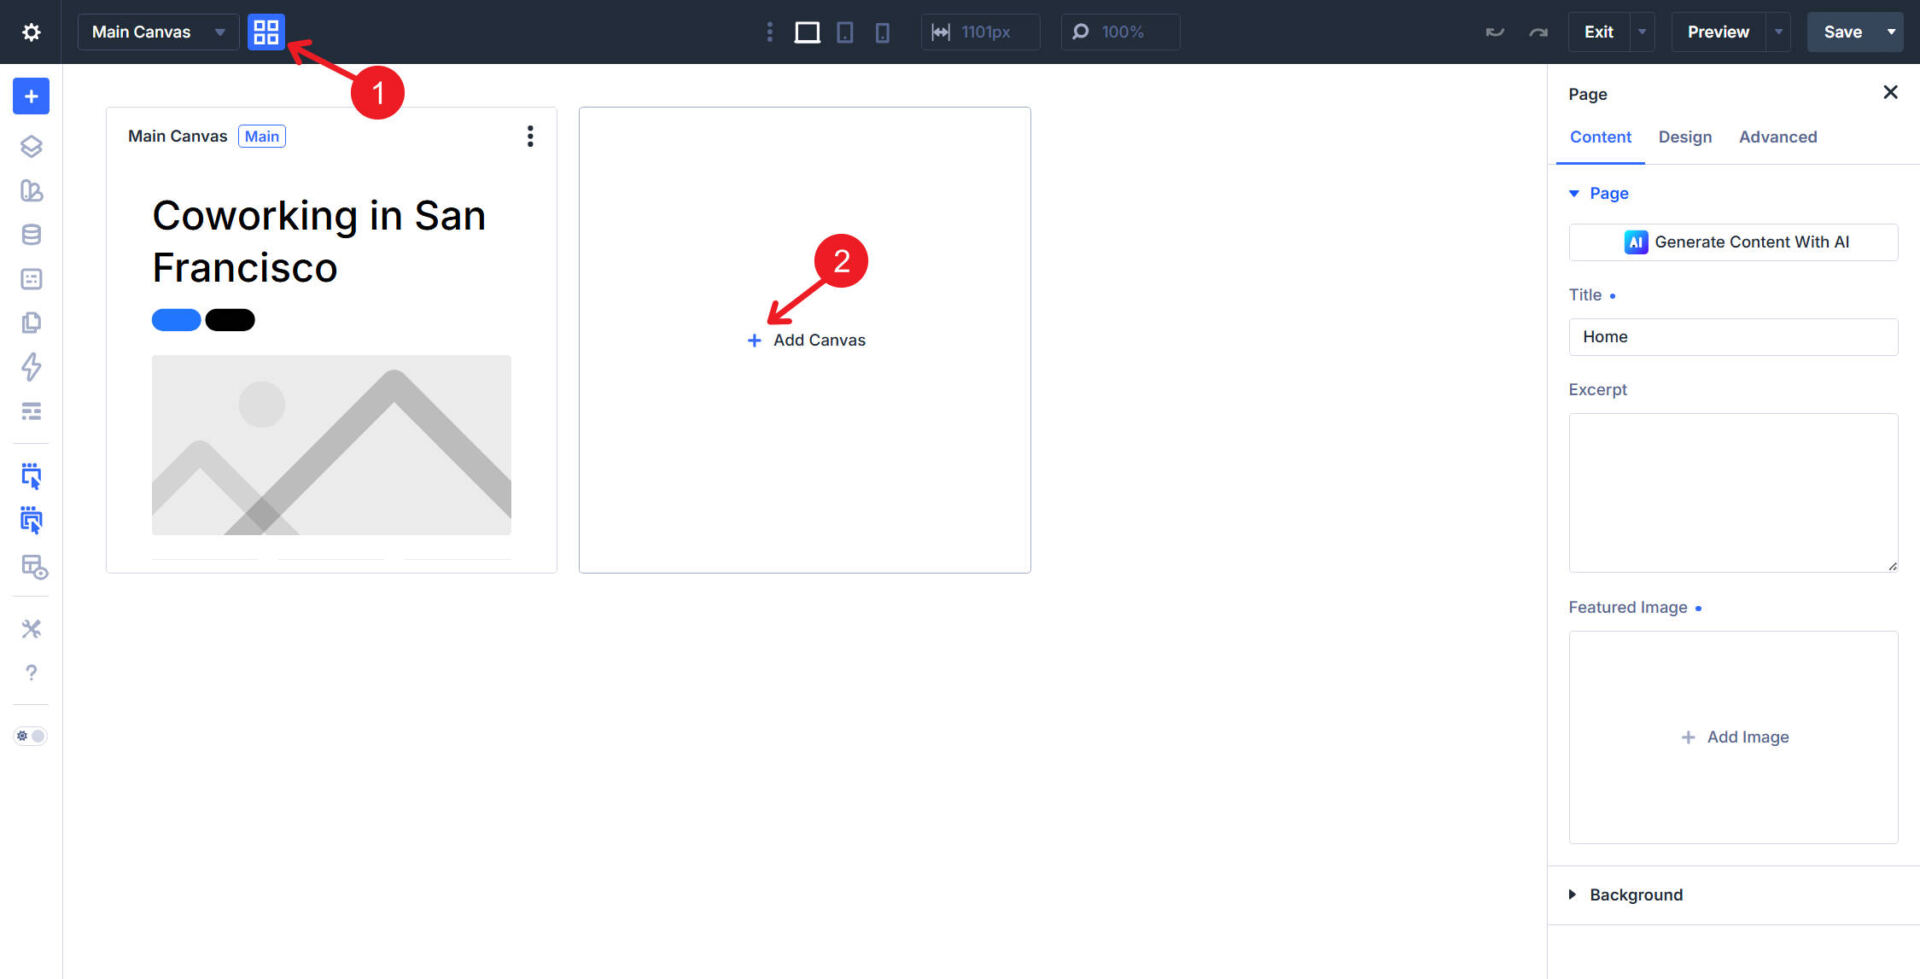Open the Main Canvas dropdown selector
Viewport: 1920px width, 979px height.
point(158,32)
